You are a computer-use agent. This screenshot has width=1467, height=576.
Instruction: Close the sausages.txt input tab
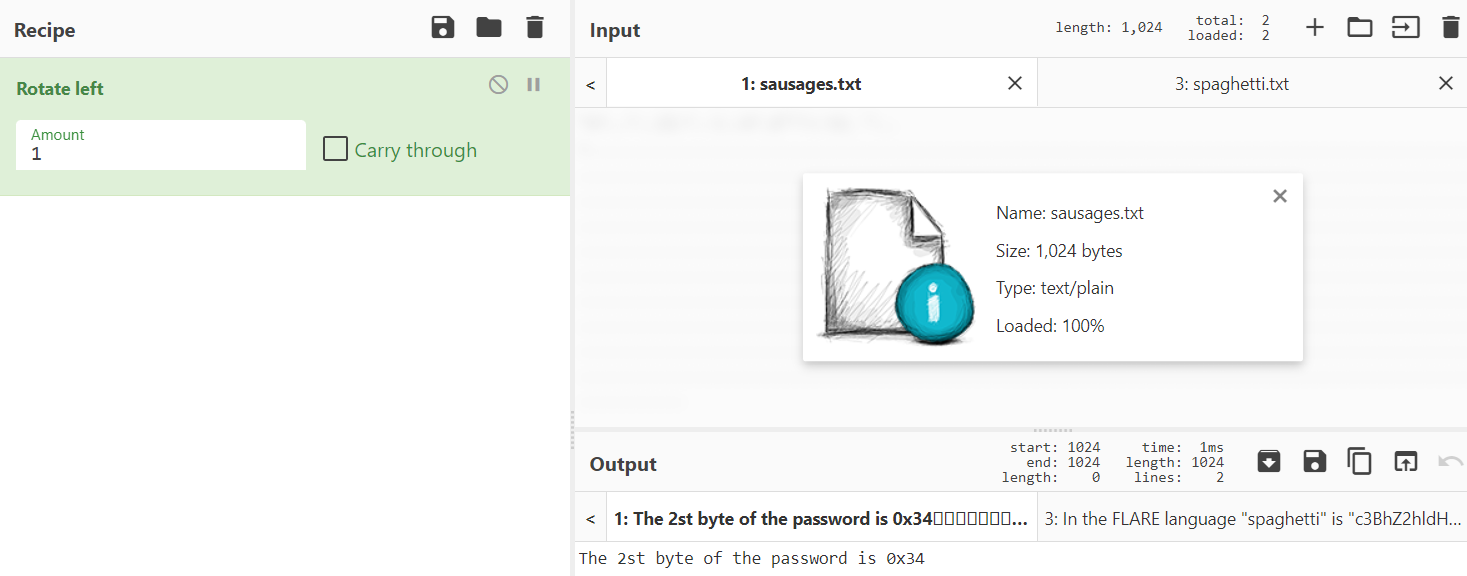(x=1015, y=83)
